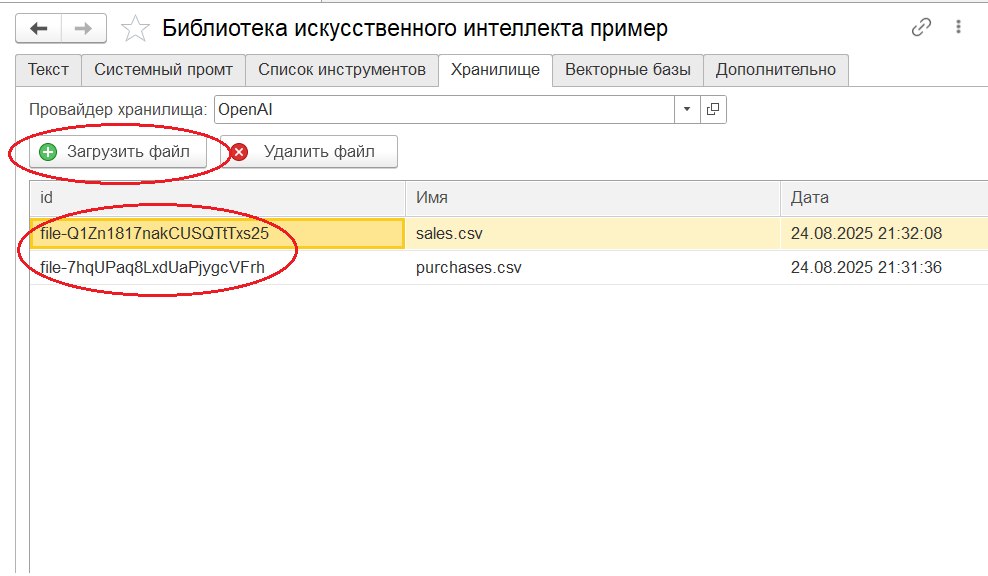
Task: Switch to the Векторные базы tab
Action: [x=629, y=70]
